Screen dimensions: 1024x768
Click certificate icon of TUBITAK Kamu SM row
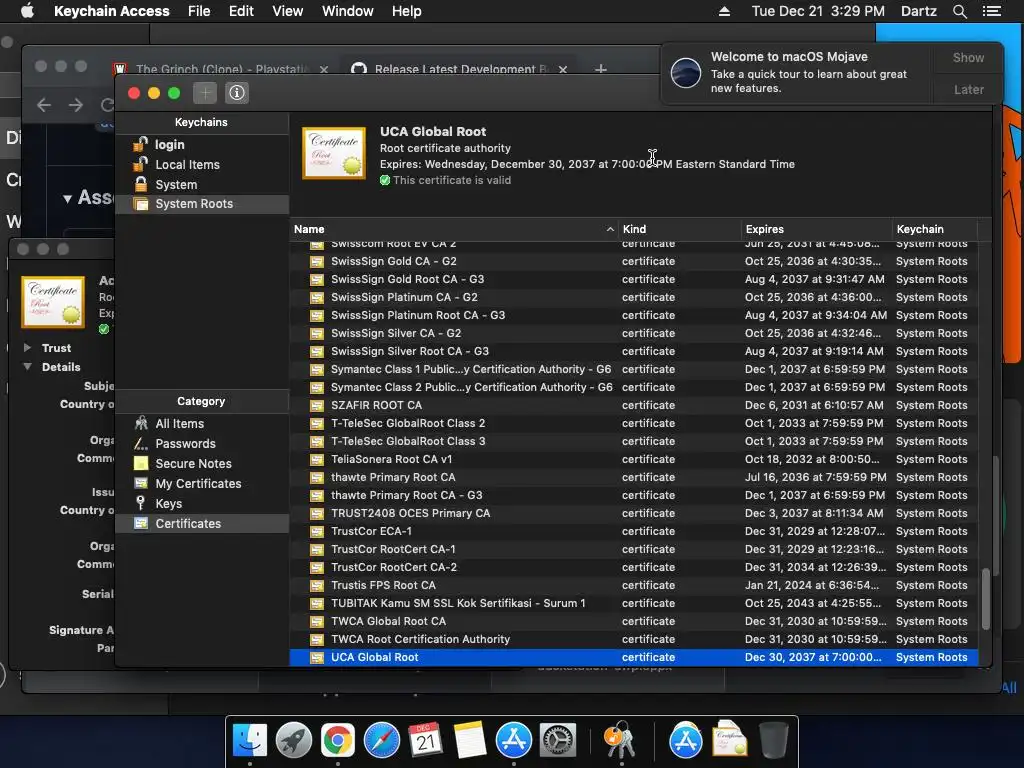pyautogui.click(x=317, y=603)
